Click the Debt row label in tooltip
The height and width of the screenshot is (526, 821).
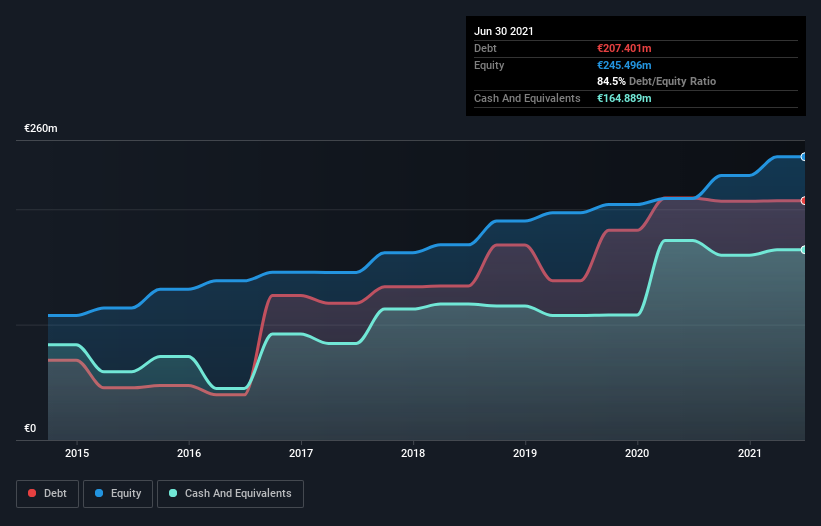tap(485, 48)
